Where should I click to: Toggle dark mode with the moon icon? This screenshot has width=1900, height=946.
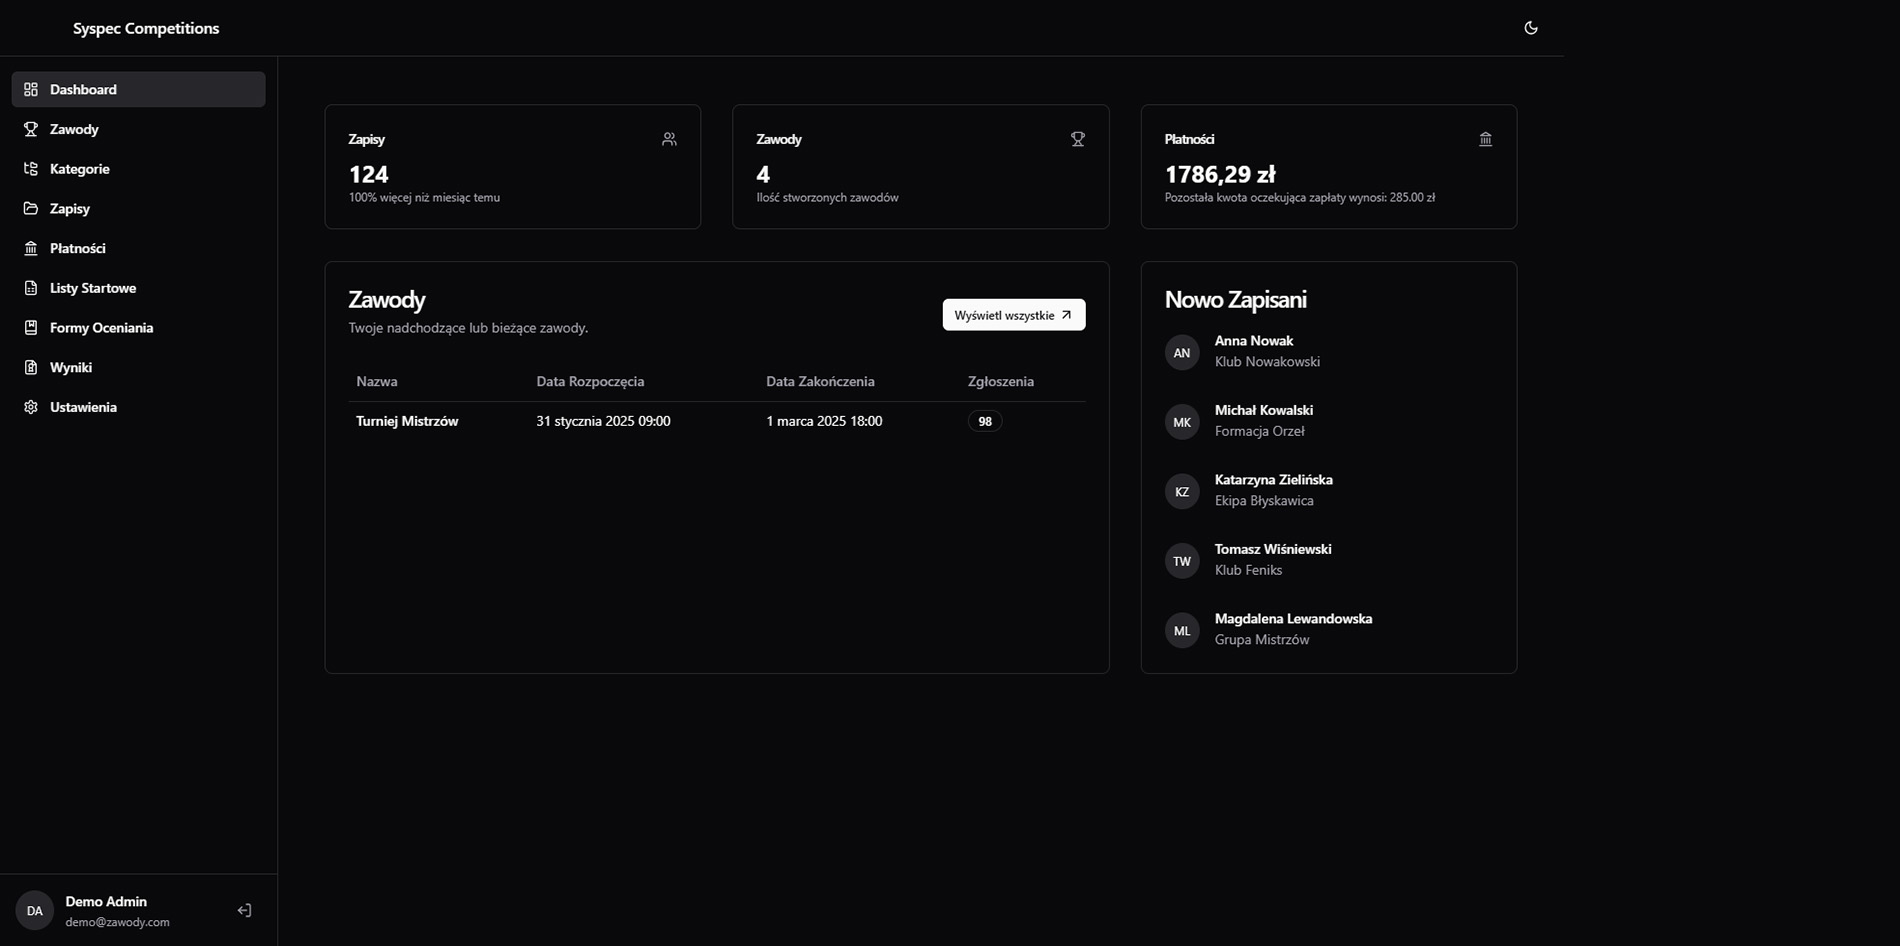(x=1530, y=28)
